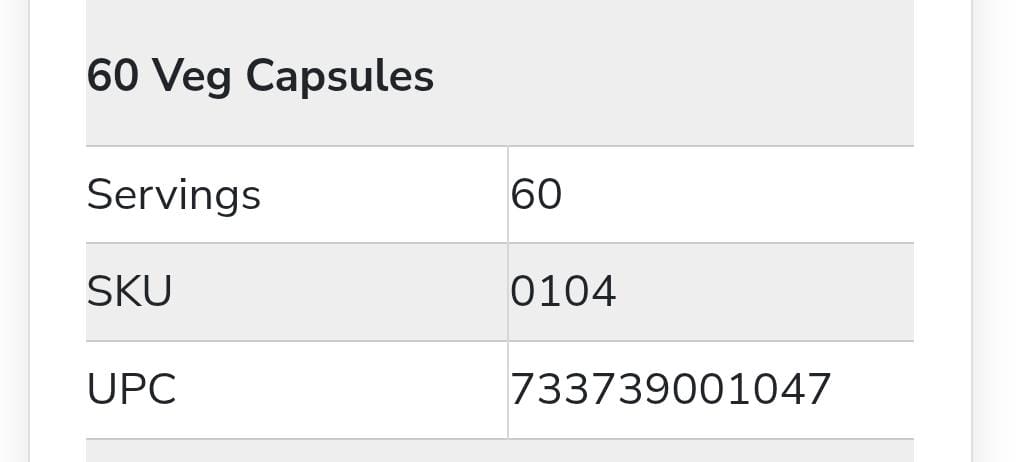The image size is (1016, 462).
Task: Click the "60 Veg Capsules" heading
Action: tap(260, 76)
